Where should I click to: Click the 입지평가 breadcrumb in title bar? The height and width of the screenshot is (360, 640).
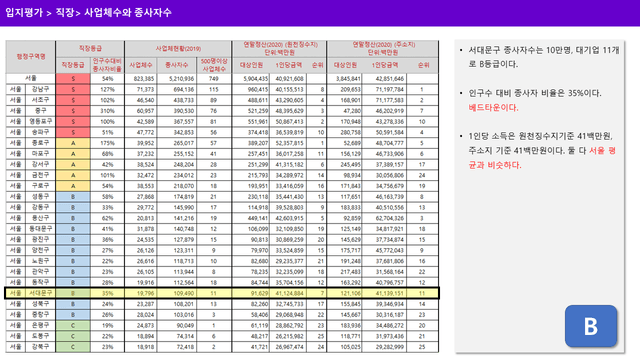(x=24, y=13)
